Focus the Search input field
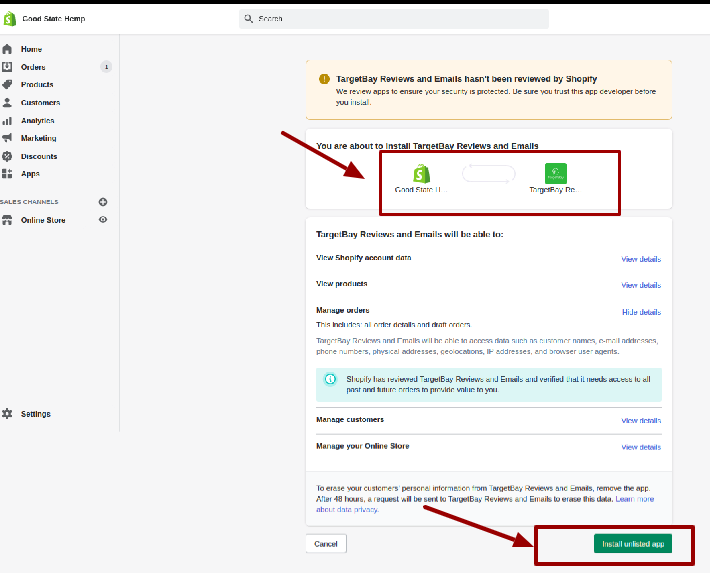 393,19
